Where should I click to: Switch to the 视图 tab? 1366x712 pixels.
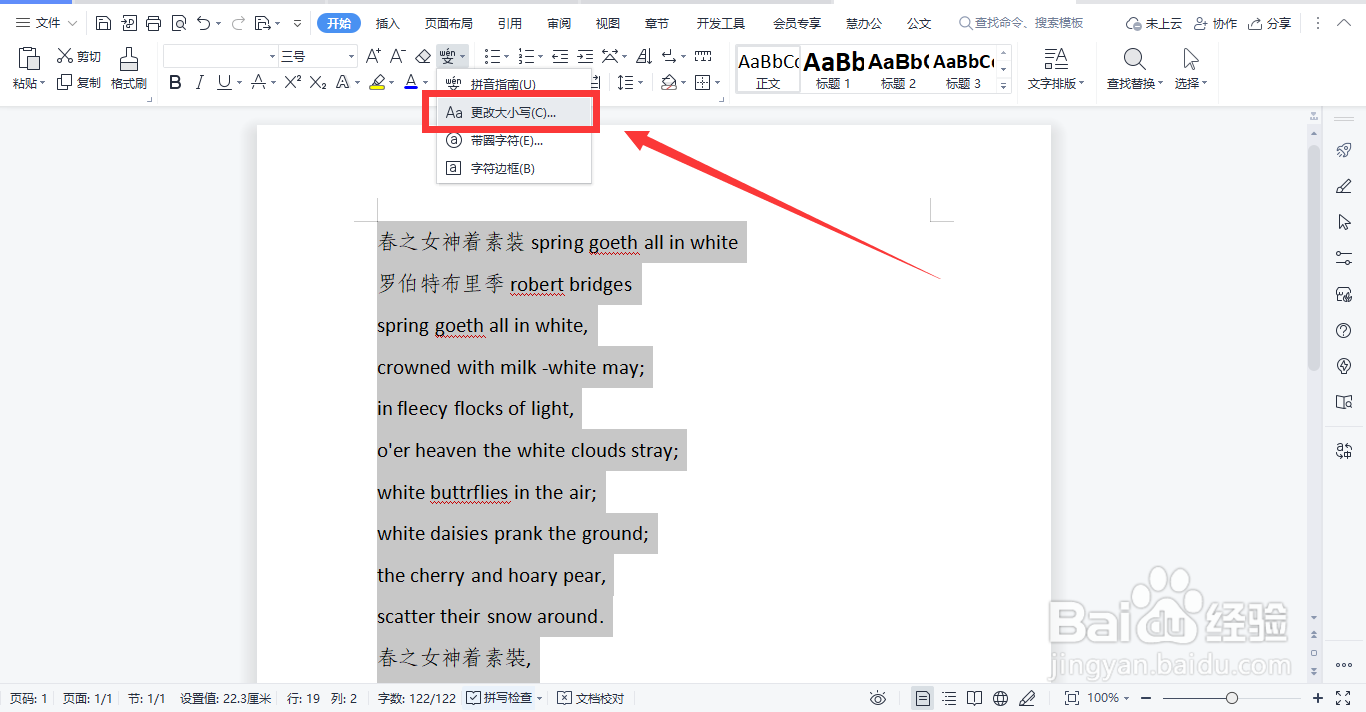[x=607, y=23]
